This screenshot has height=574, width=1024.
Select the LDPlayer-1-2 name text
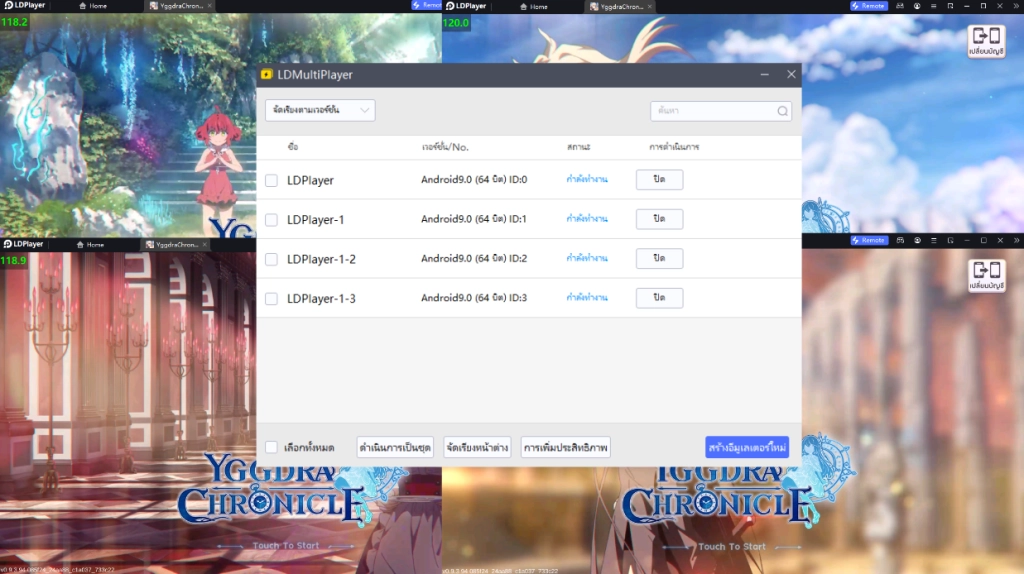point(321,259)
